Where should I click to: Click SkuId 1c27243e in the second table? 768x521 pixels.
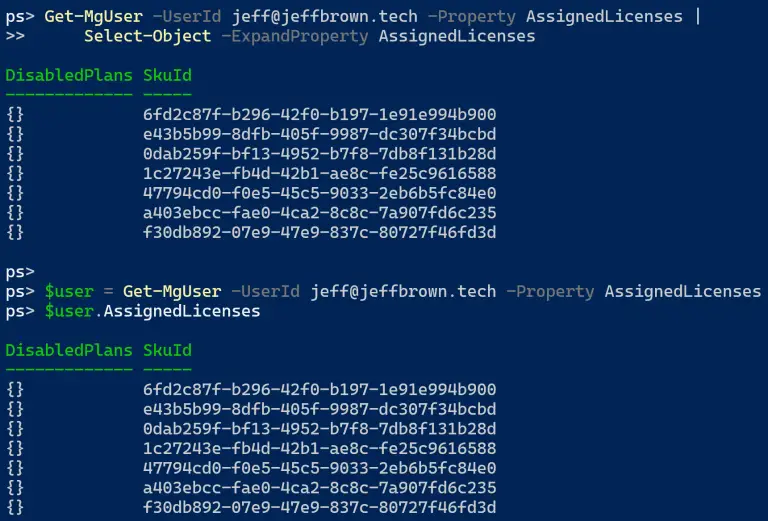pyautogui.click(x=320, y=448)
